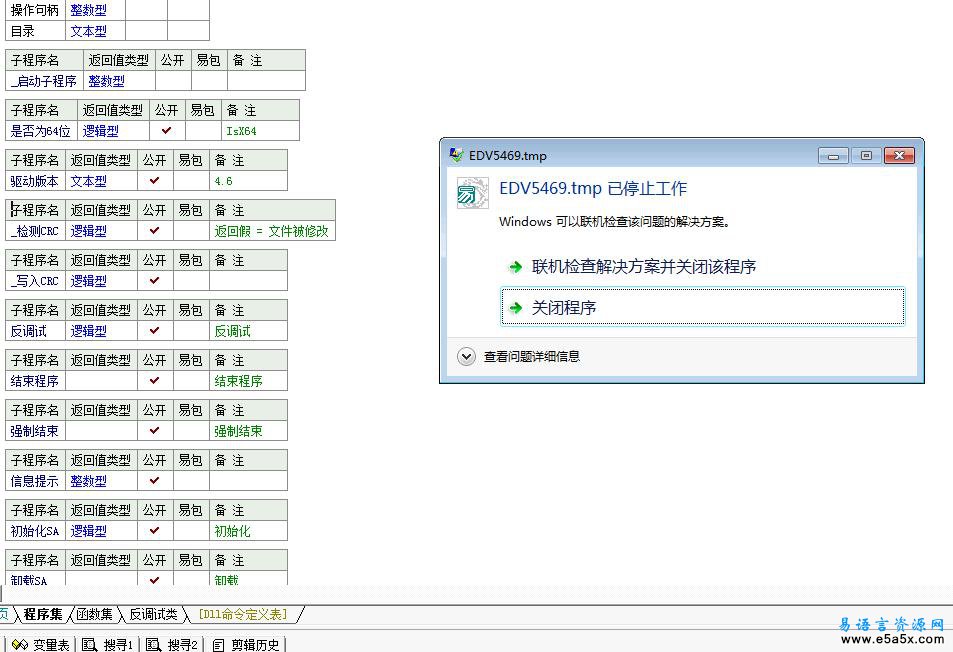Toggle 公开 checkmark for 强制结束
This screenshot has height=652, width=953.
click(x=154, y=430)
